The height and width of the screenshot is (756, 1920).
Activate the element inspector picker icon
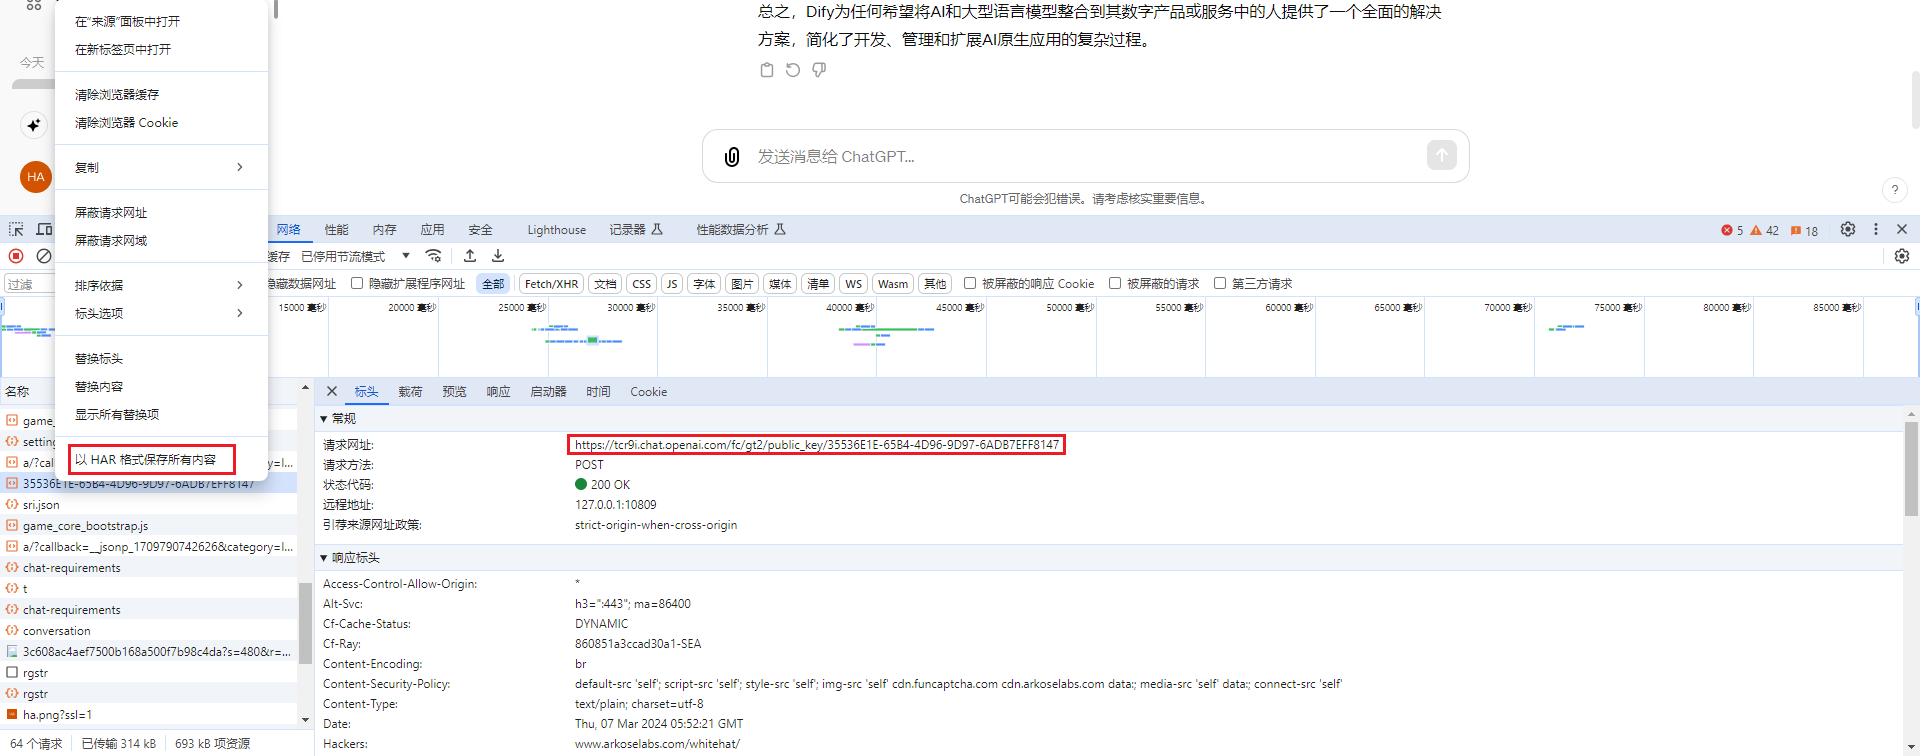click(x=16, y=229)
